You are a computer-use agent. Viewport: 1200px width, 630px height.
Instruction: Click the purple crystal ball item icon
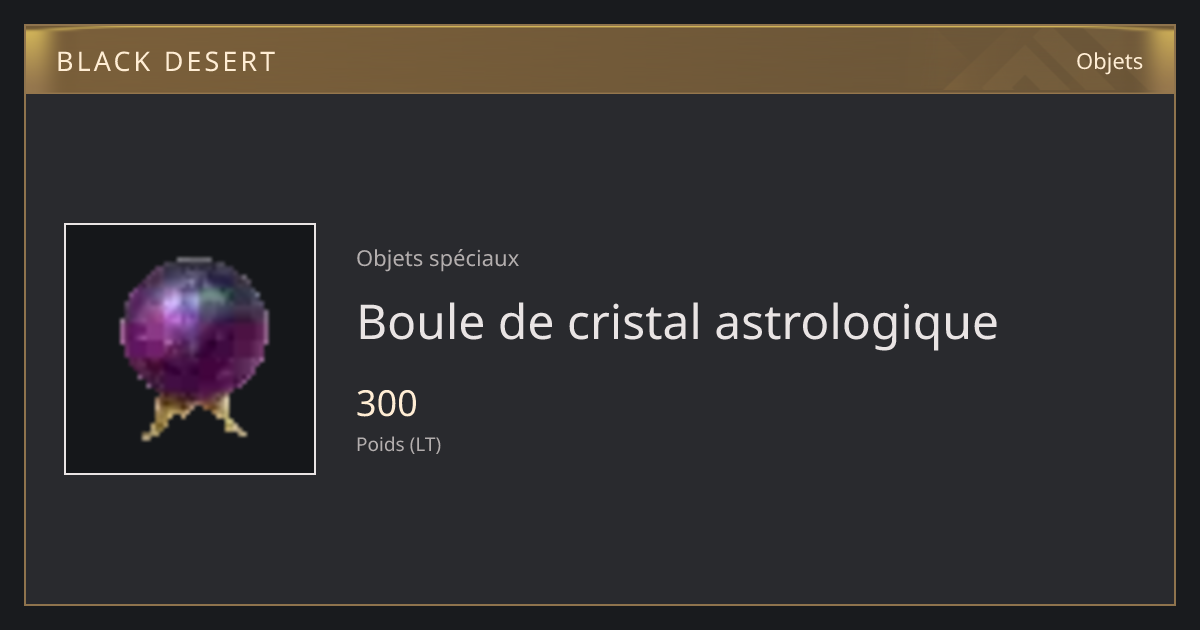pyautogui.click(x=194, y=348)
